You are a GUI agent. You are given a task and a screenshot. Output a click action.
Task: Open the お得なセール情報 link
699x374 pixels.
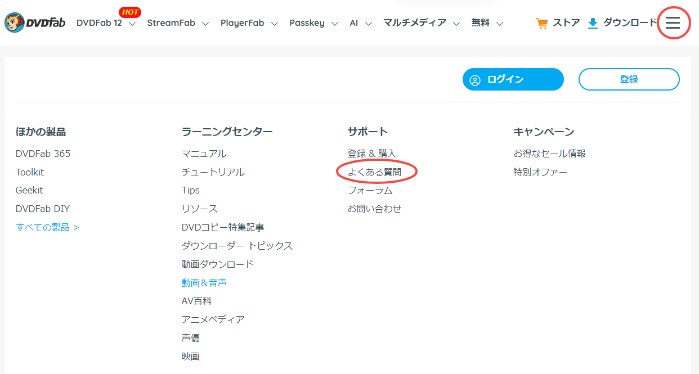coord(549,153)
